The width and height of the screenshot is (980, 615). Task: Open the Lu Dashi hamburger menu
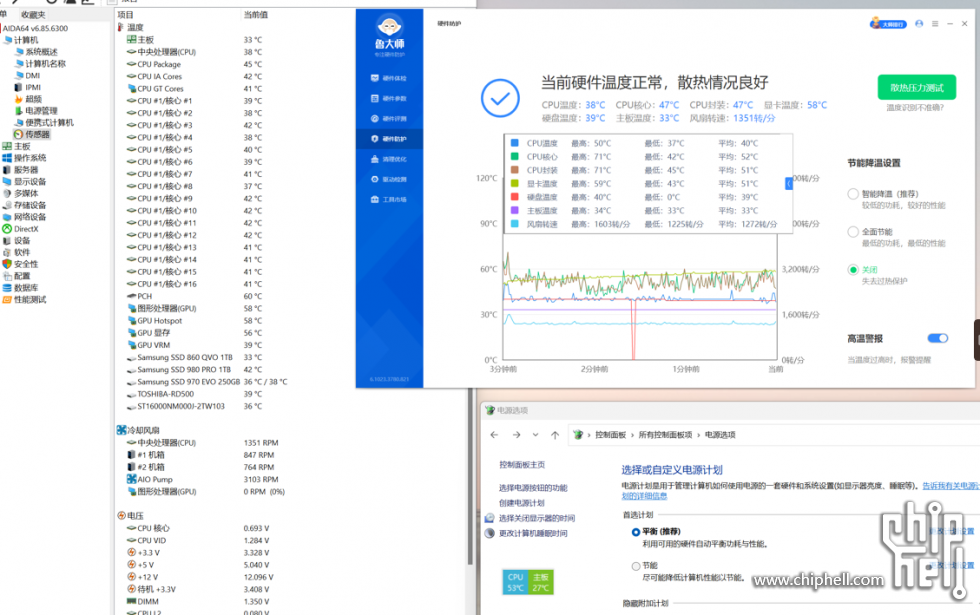(935, 24)
